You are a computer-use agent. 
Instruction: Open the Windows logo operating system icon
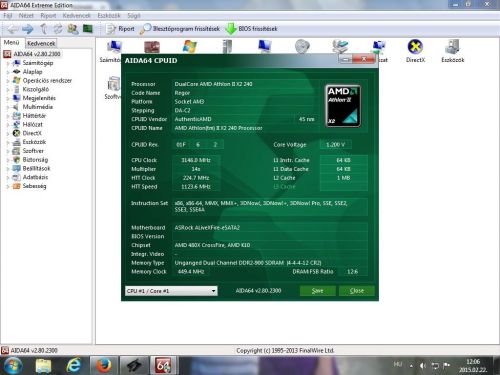[189, 46]
